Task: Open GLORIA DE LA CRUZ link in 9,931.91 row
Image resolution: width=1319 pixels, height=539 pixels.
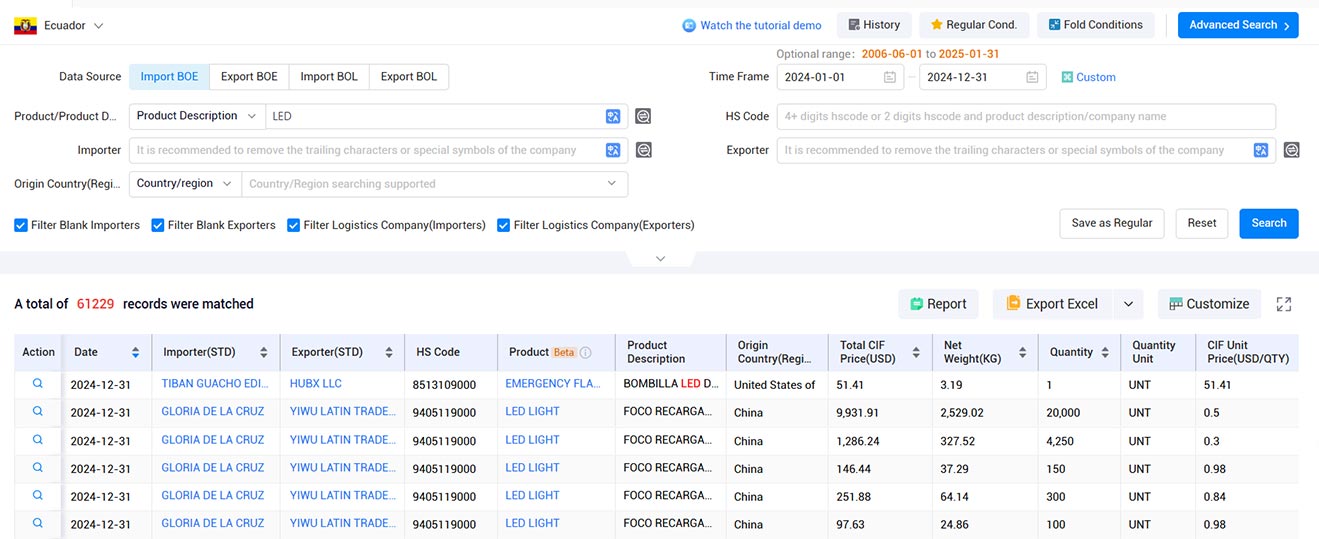Action: (x=213, y=411)
